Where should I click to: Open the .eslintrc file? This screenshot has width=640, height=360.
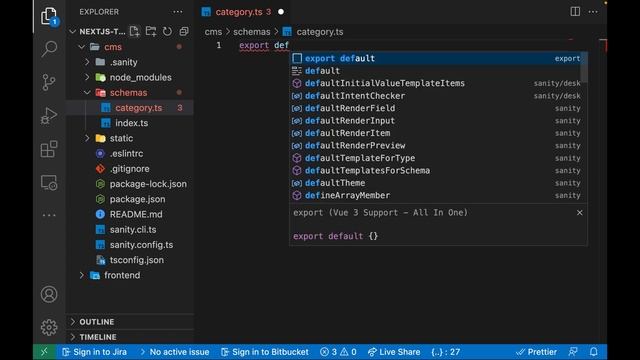click(x=130, y=153)
